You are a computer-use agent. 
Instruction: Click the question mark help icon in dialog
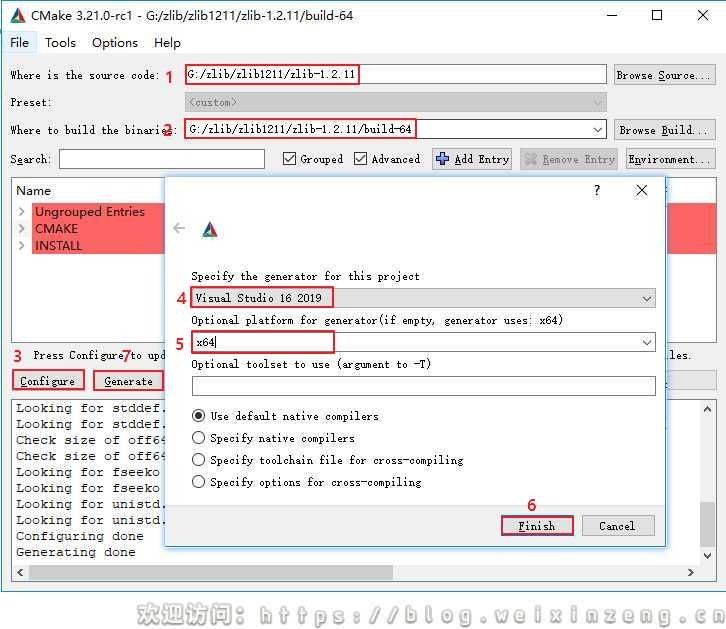[x=597, y=190]
